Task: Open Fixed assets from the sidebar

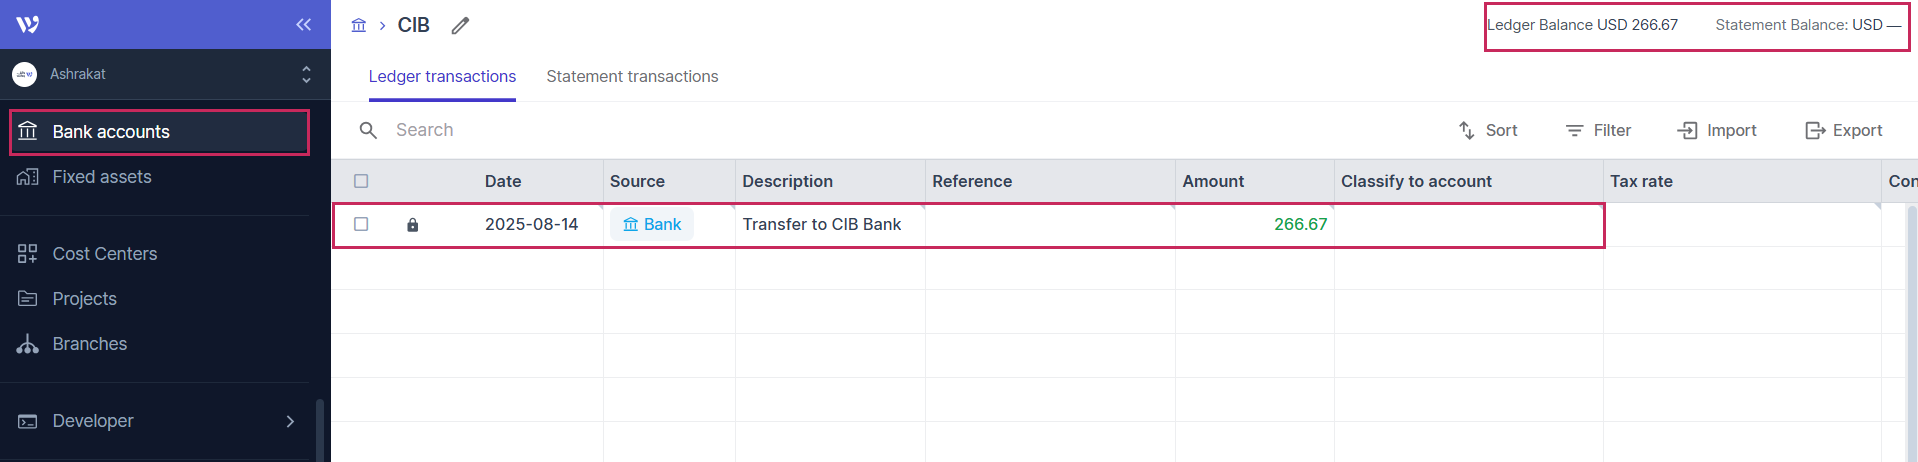Action: tap(102, 177)
